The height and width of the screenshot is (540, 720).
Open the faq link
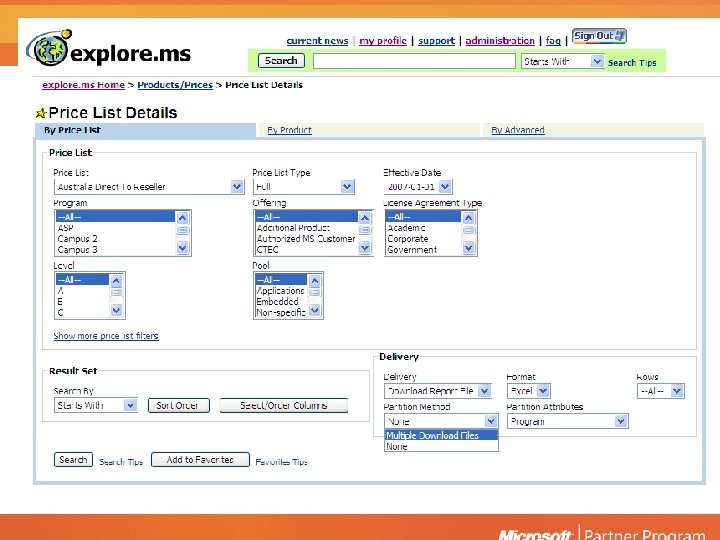pyautogui.click(x=553, y=41)
